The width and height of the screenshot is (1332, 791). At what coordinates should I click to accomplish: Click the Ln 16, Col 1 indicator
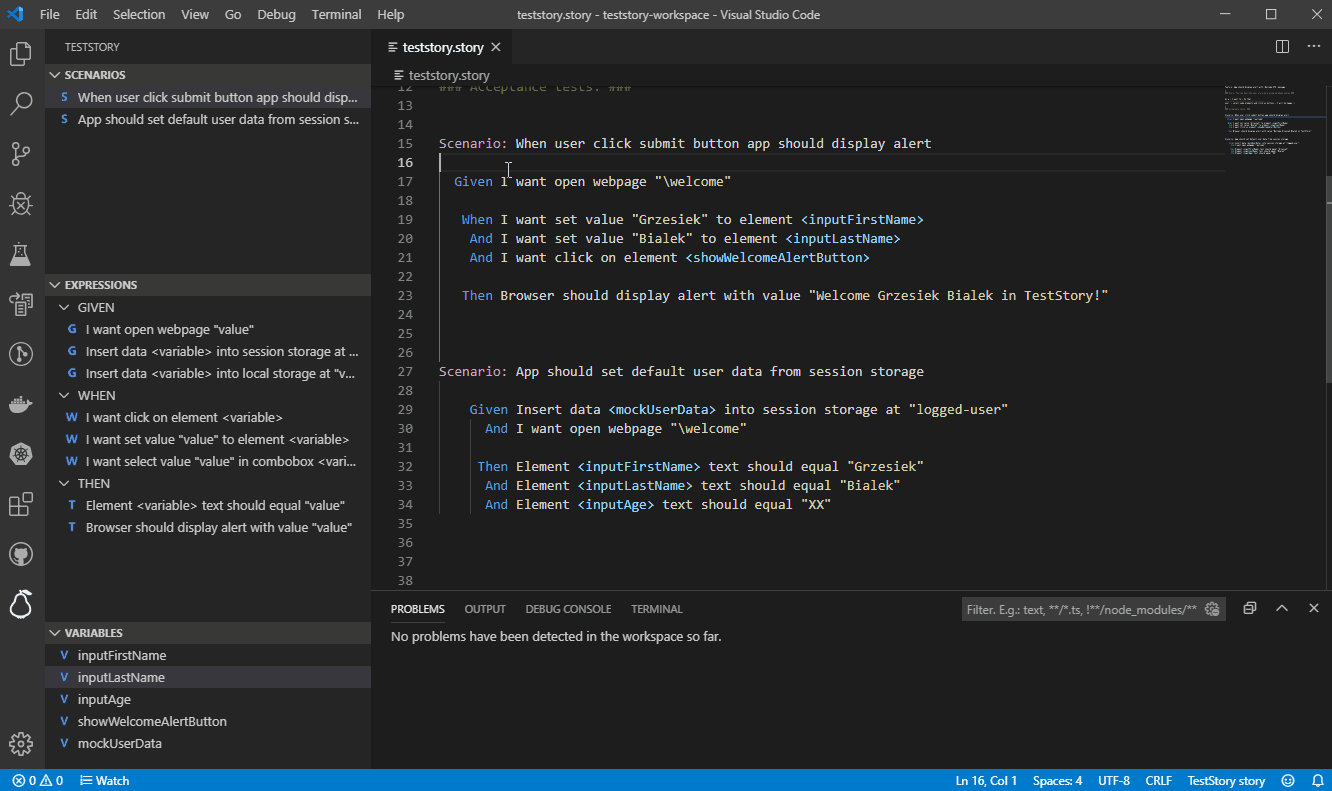(x=986, y=781)
